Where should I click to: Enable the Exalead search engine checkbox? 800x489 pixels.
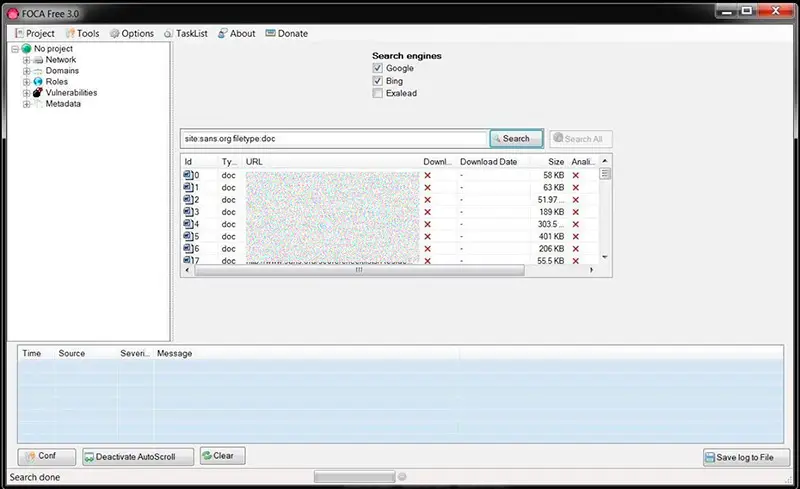(378, 93)
